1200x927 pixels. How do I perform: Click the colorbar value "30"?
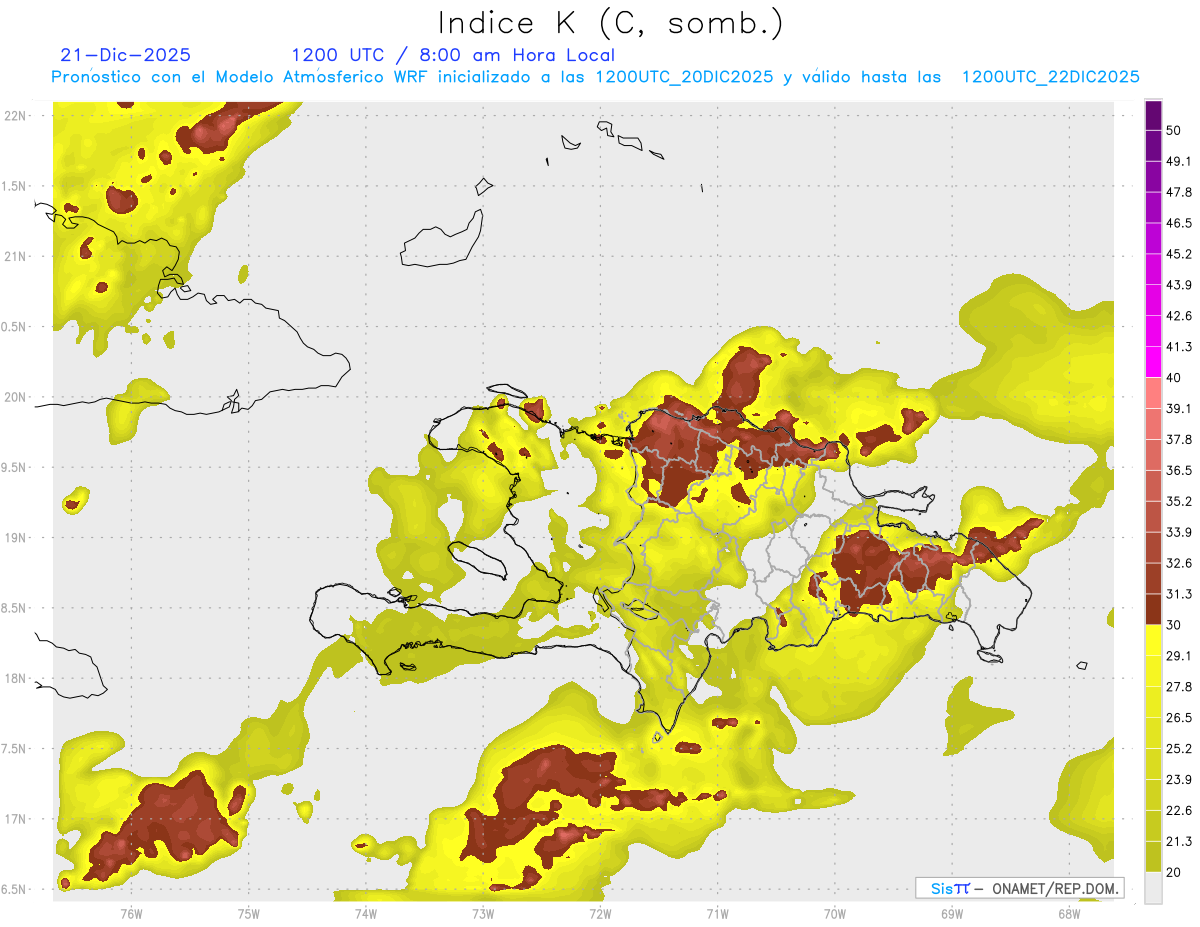1174,625
